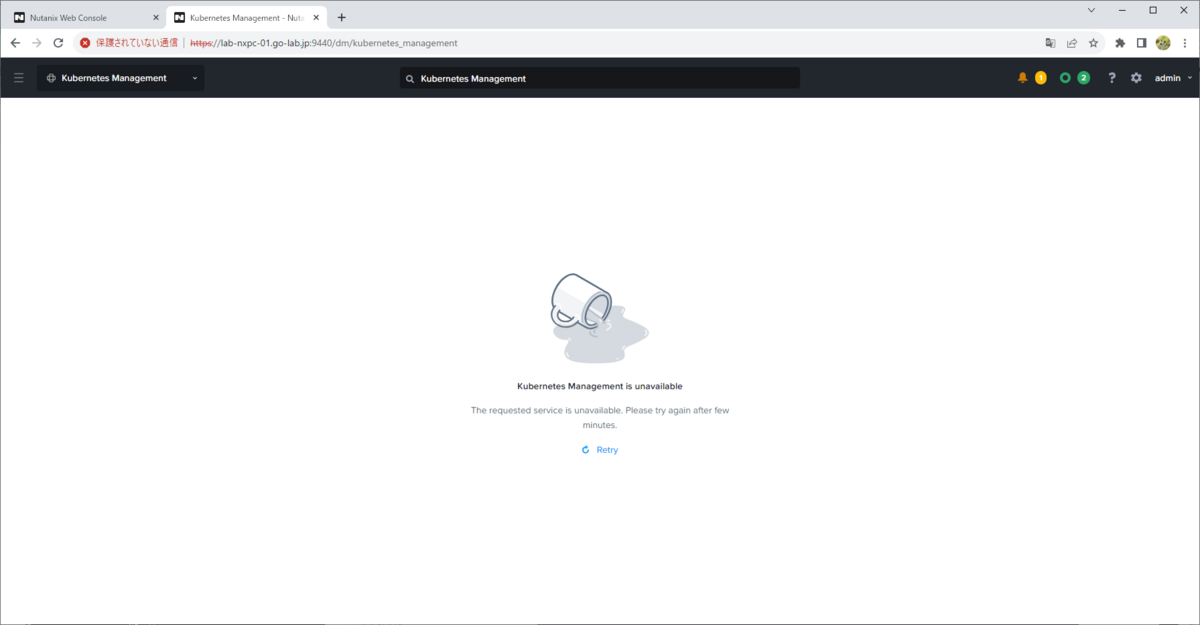Go forward in browser history
Viewport: 1200px width, 625px height.
click(x=37, y=43)
